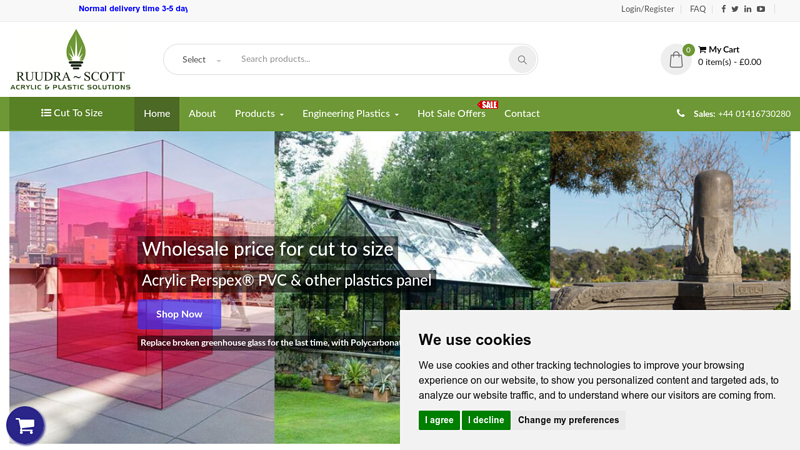The image size is (800, 450).
Task: Go to the About page
Action: click(x=202, y=114)
